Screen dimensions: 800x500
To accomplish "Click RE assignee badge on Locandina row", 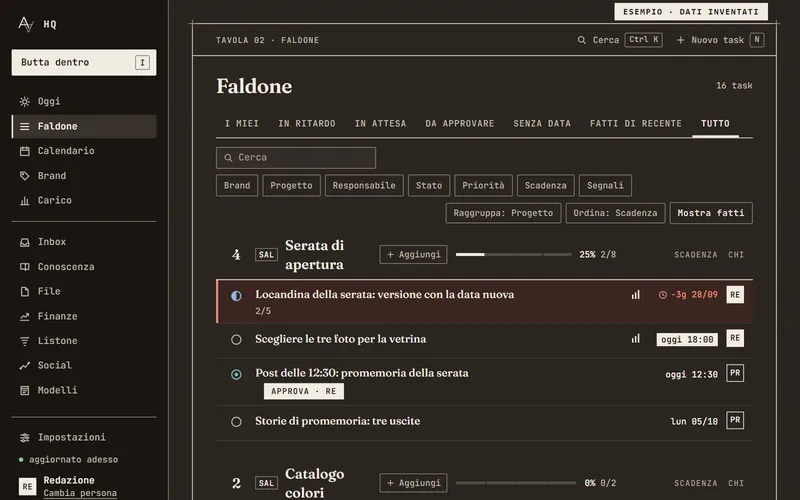I will (735, 294).
